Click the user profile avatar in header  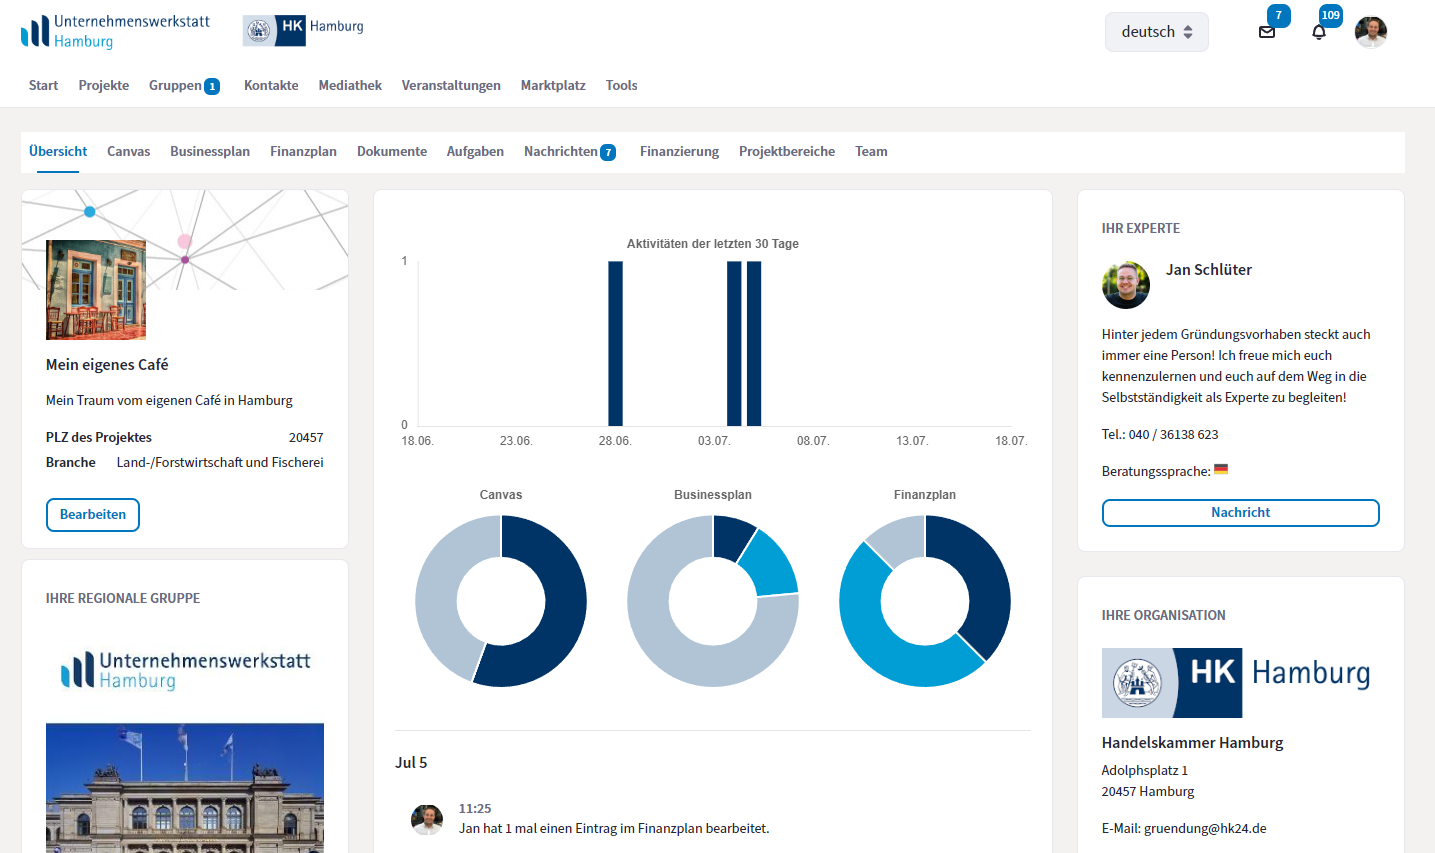1371,32
